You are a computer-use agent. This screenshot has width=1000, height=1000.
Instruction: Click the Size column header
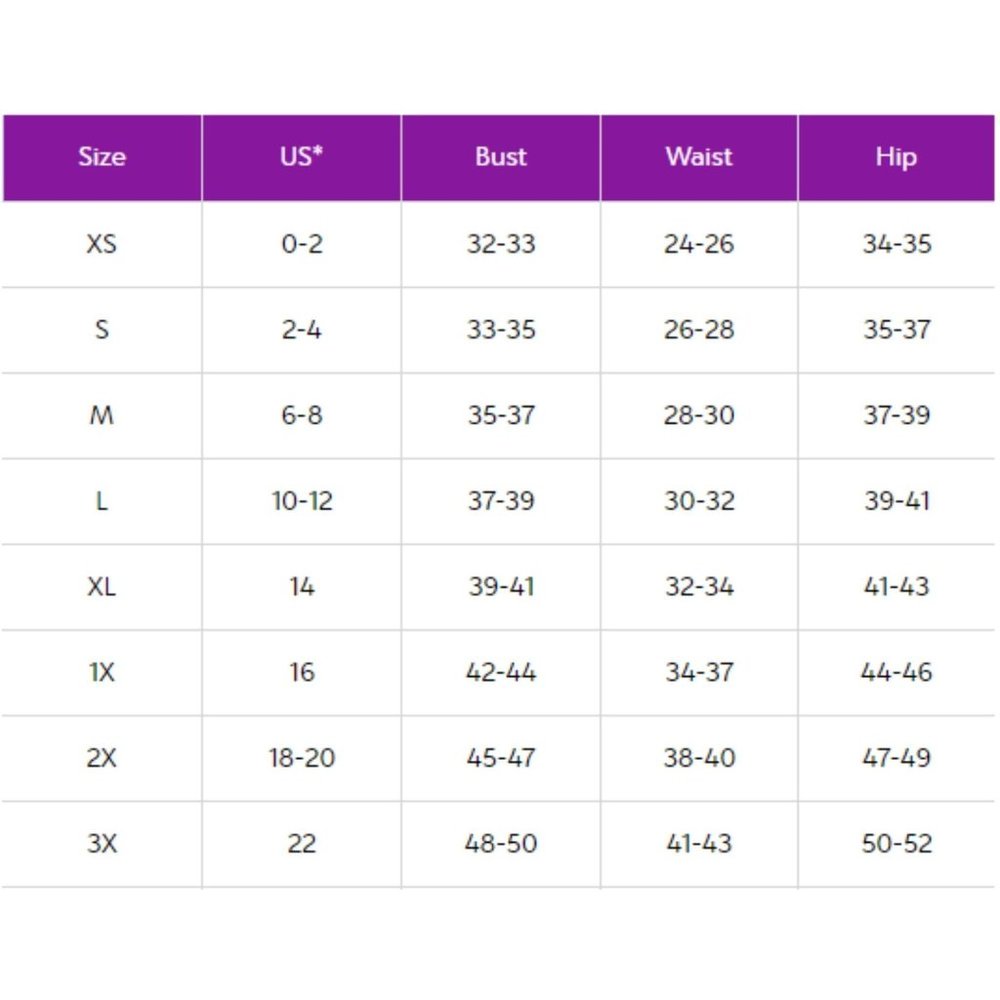click(102, 157)
